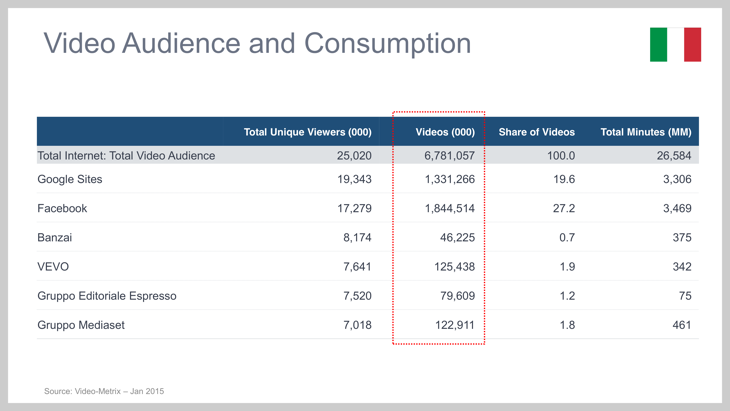Click the VEVO share value 1.9
This screenshot has height=411, width=730.
pos(568,267)
